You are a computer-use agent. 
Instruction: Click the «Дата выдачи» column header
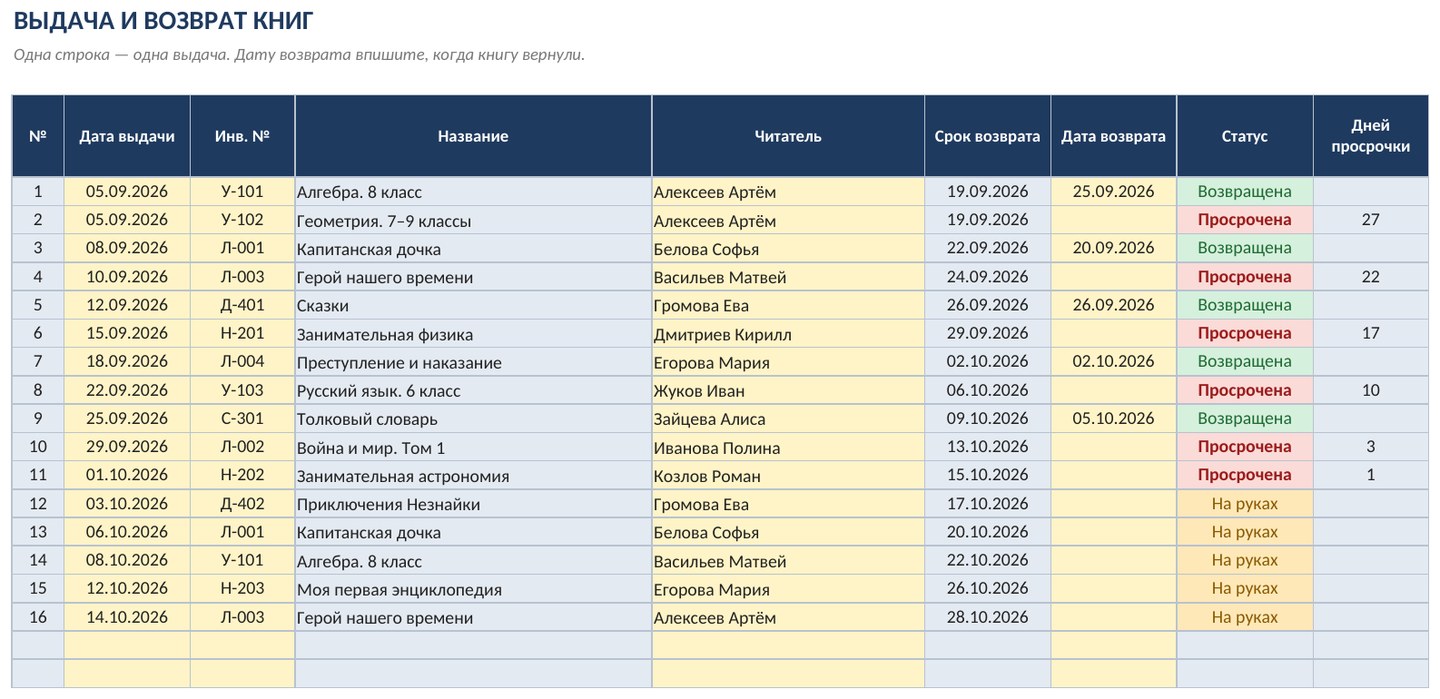[x=127, y=136]
